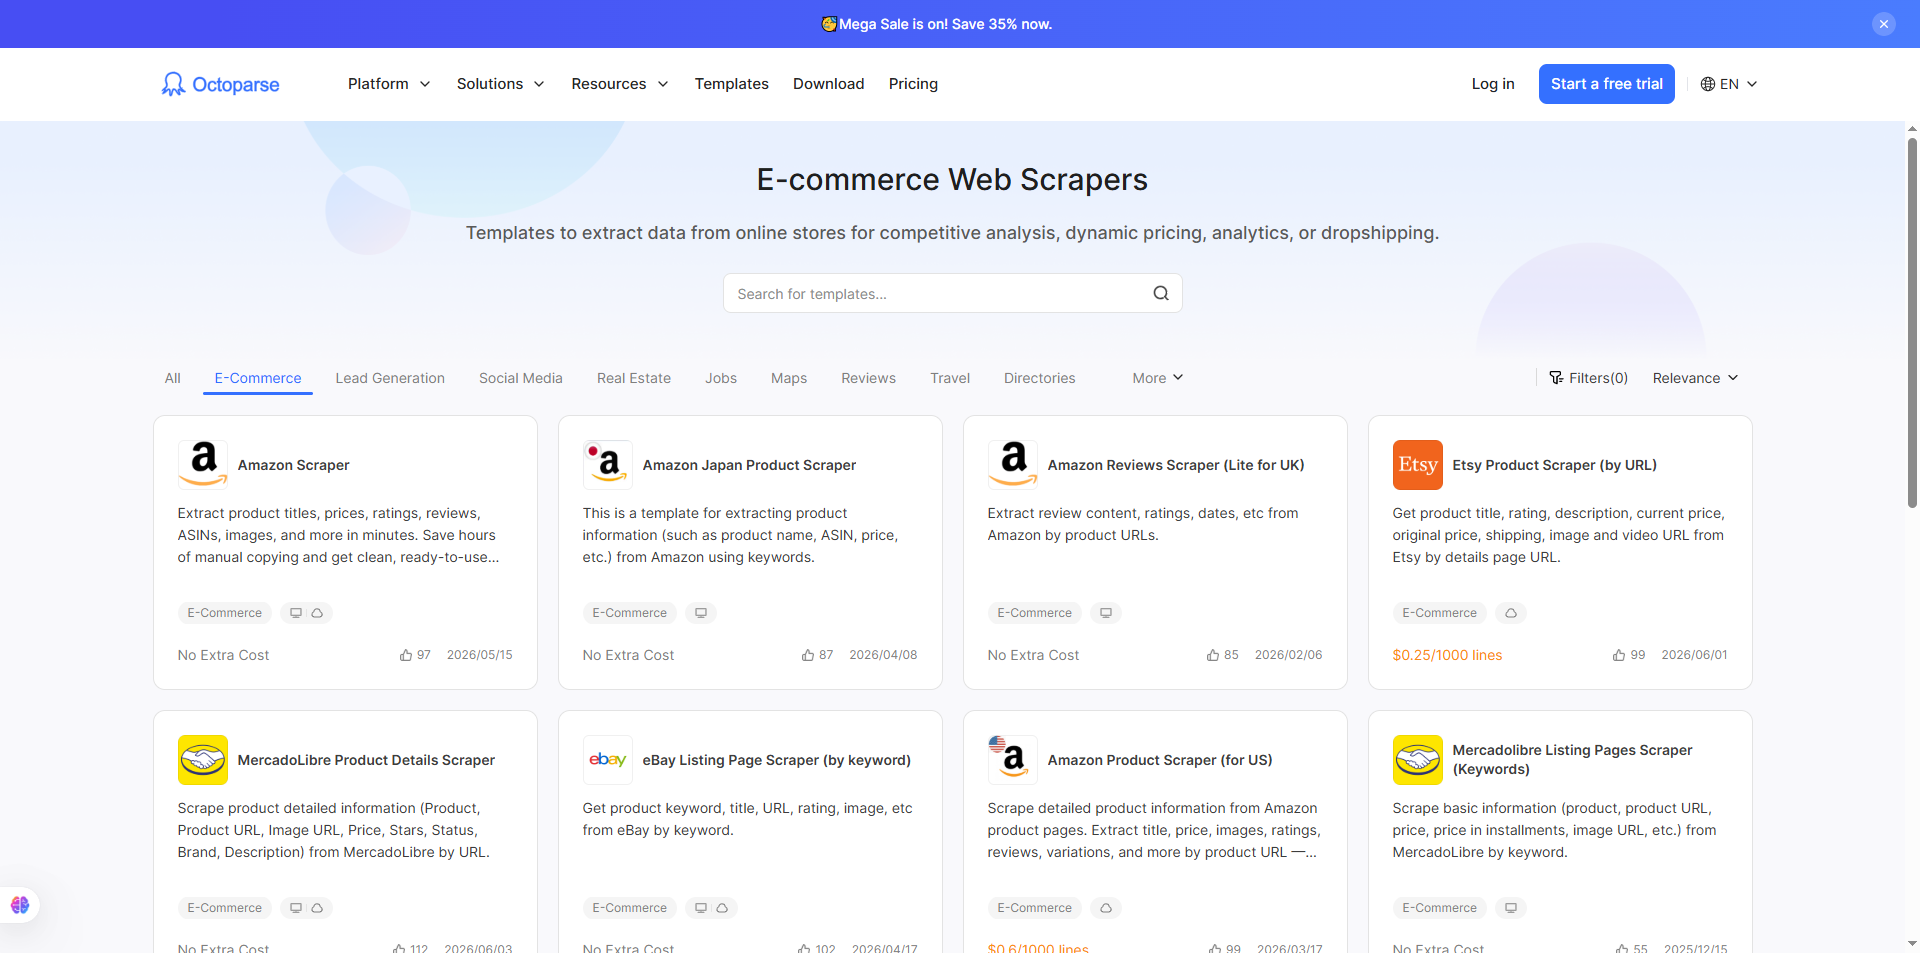Open Etsy Product Scraper (by URL) title

coord(1555,465)
